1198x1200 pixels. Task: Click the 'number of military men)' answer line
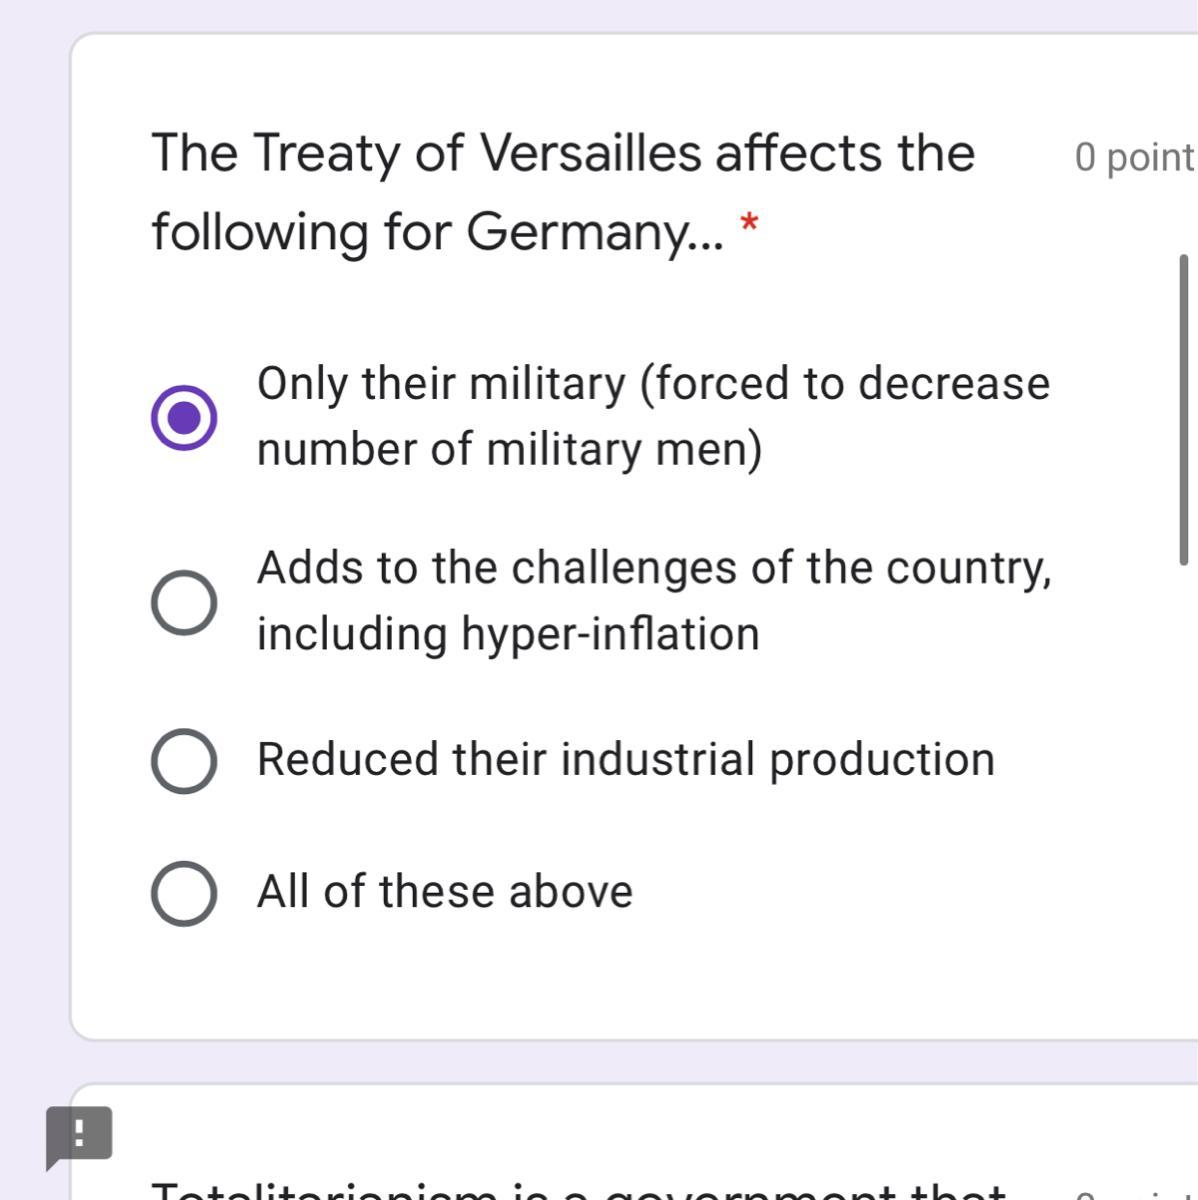pyautogui.click(x=509, y=449)
